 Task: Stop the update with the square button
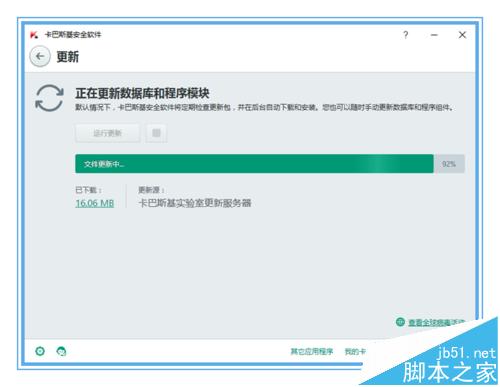tap(156, 133)
